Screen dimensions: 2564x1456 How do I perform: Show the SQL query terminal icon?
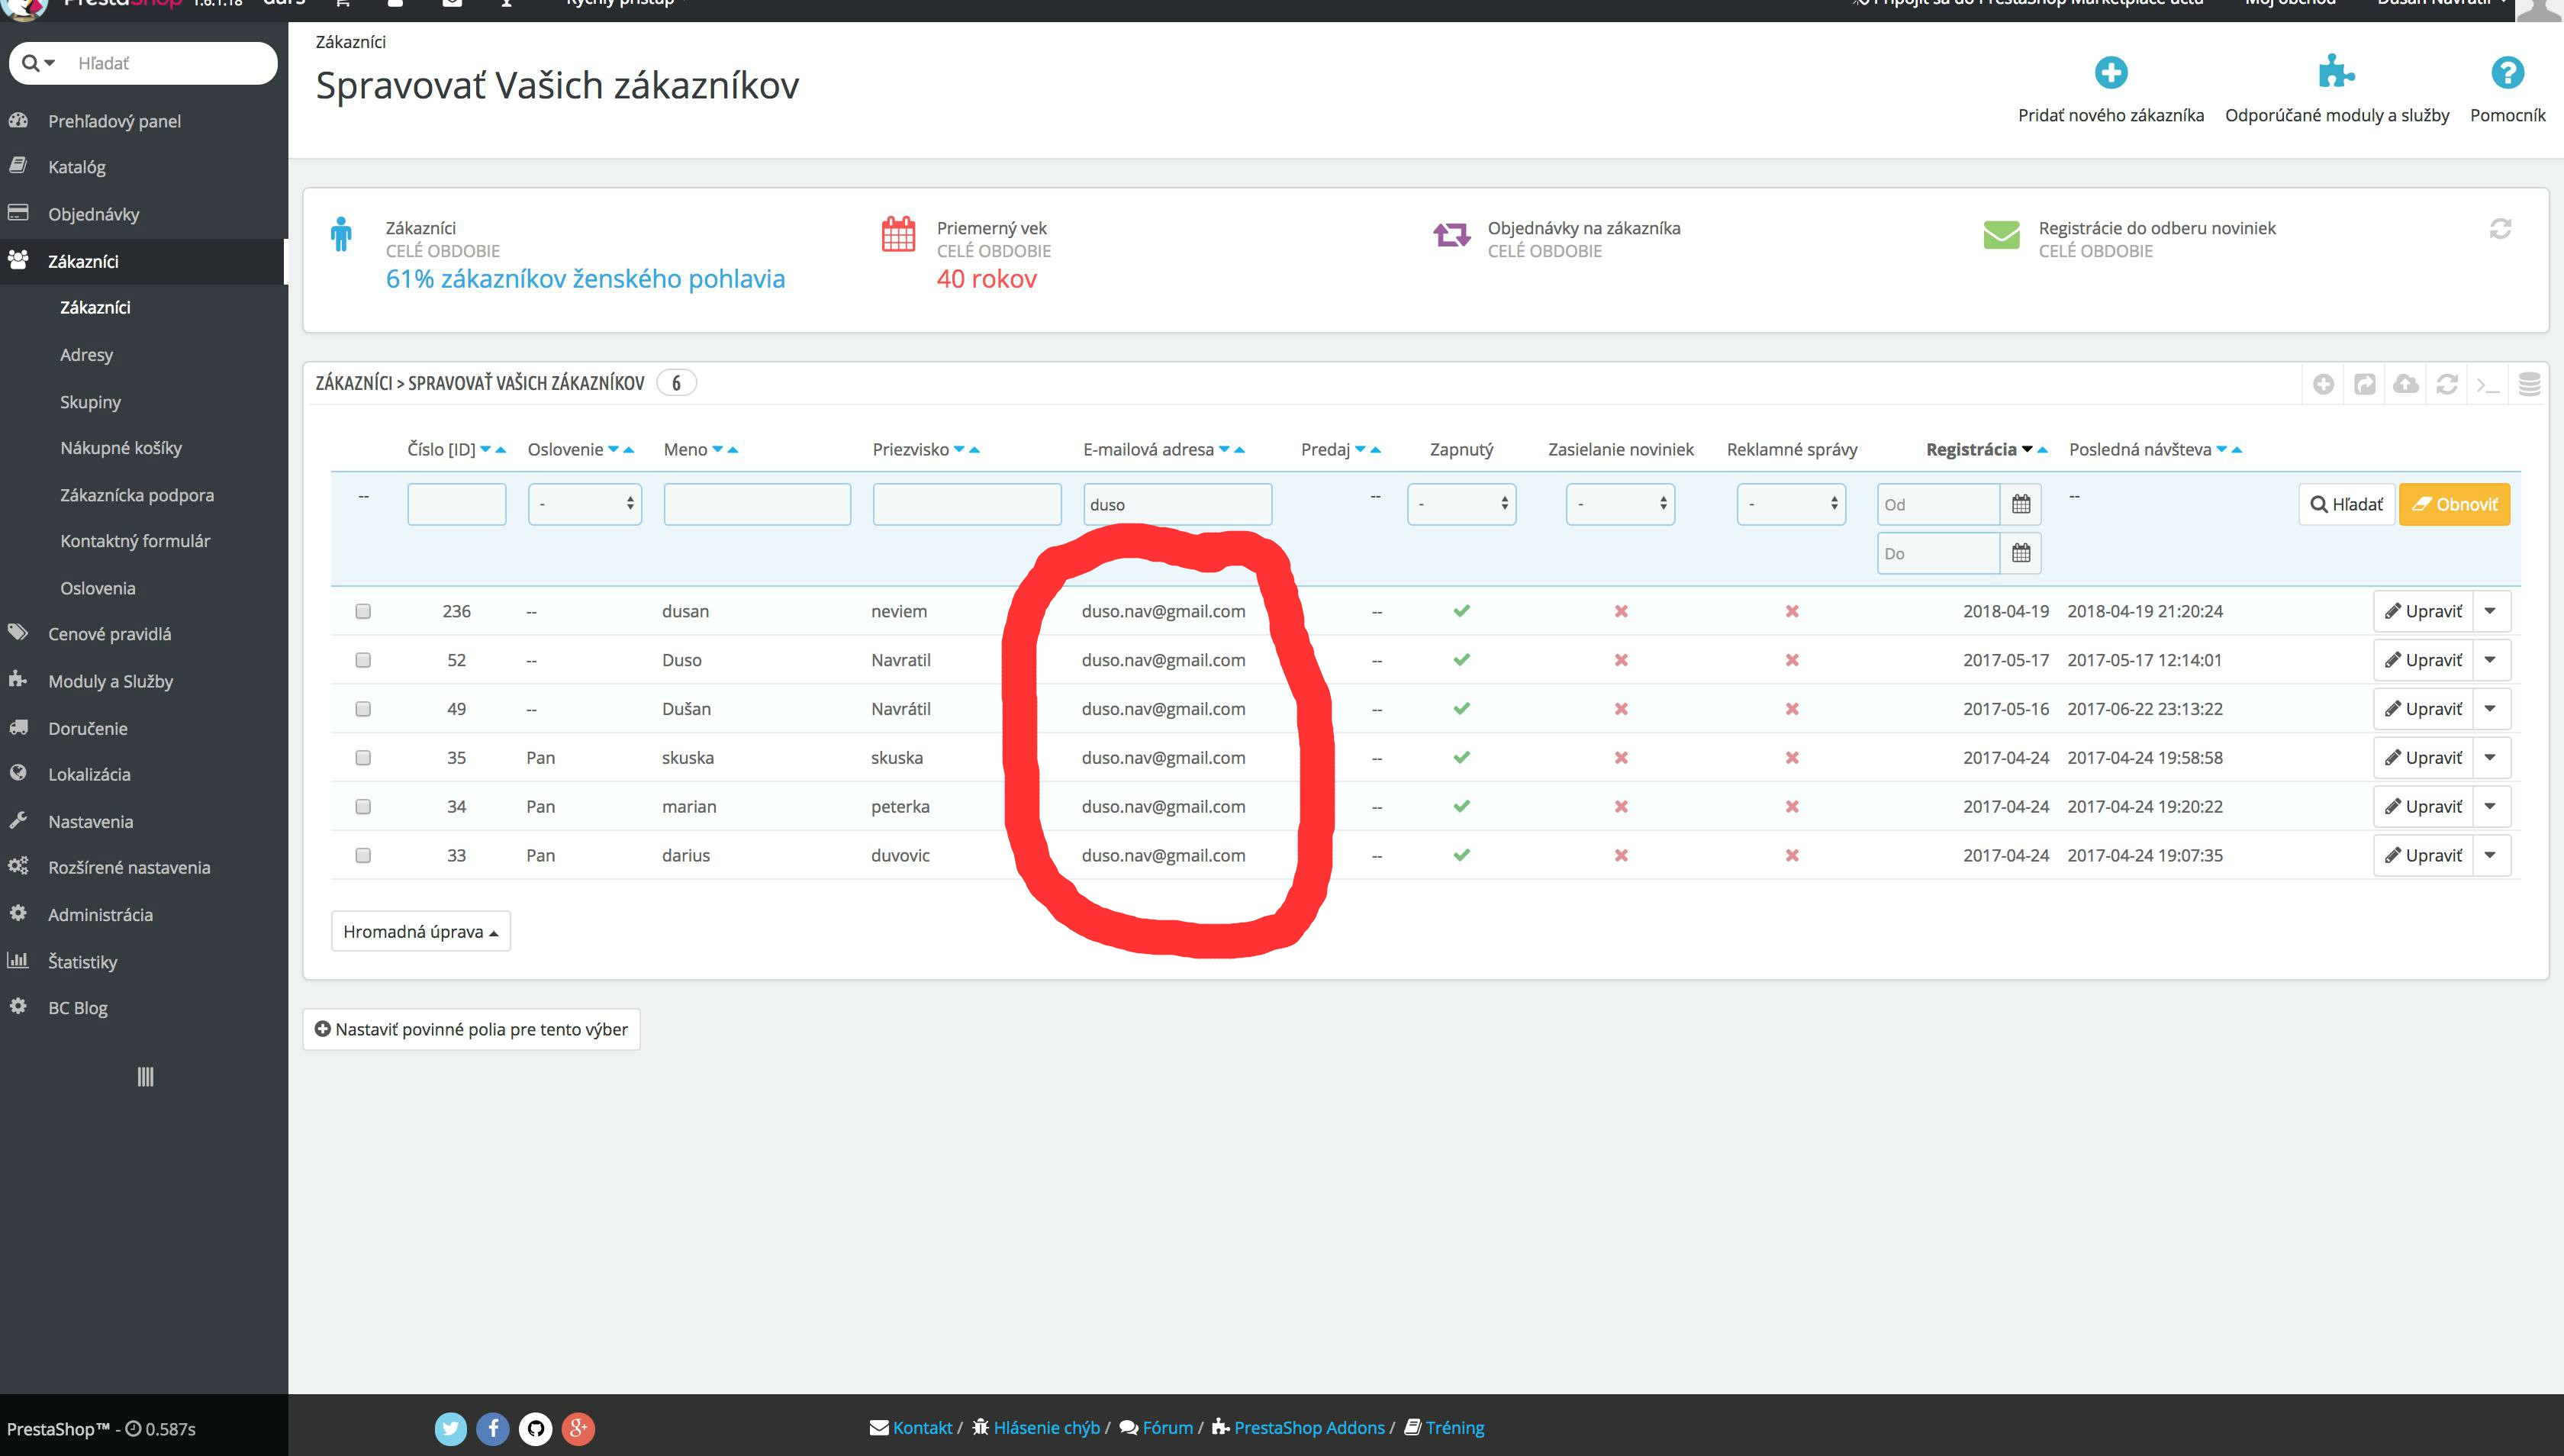(x=2488, y=384)
